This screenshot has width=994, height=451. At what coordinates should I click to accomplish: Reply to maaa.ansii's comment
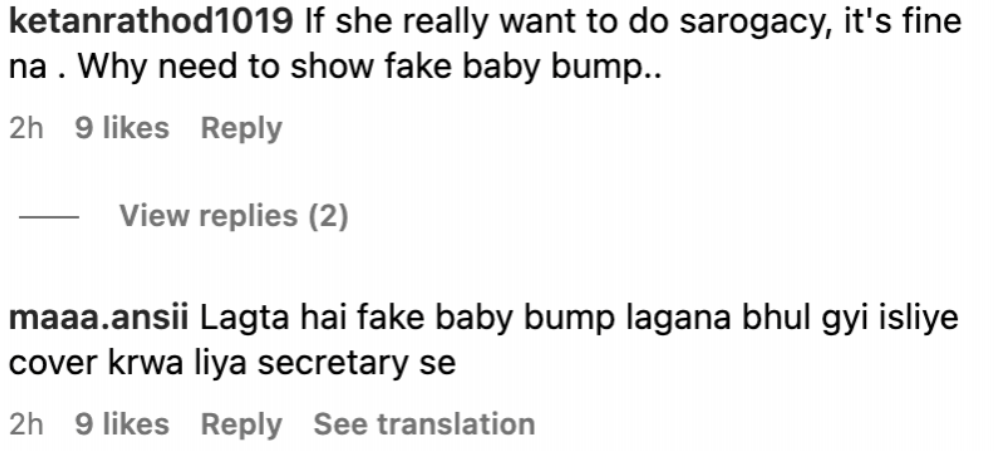point(241,424)
